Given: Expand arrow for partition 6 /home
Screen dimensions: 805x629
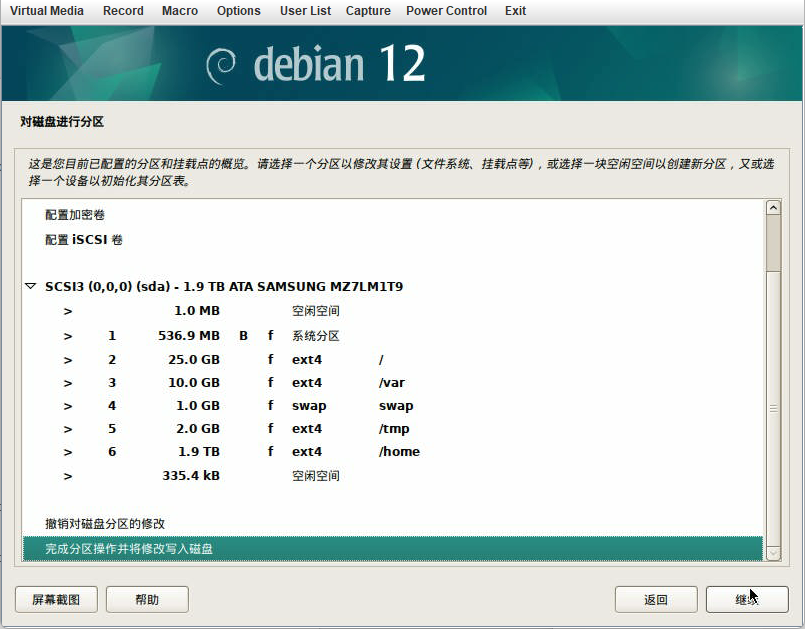Looking at the screenshot, I should tap(68, 452).
